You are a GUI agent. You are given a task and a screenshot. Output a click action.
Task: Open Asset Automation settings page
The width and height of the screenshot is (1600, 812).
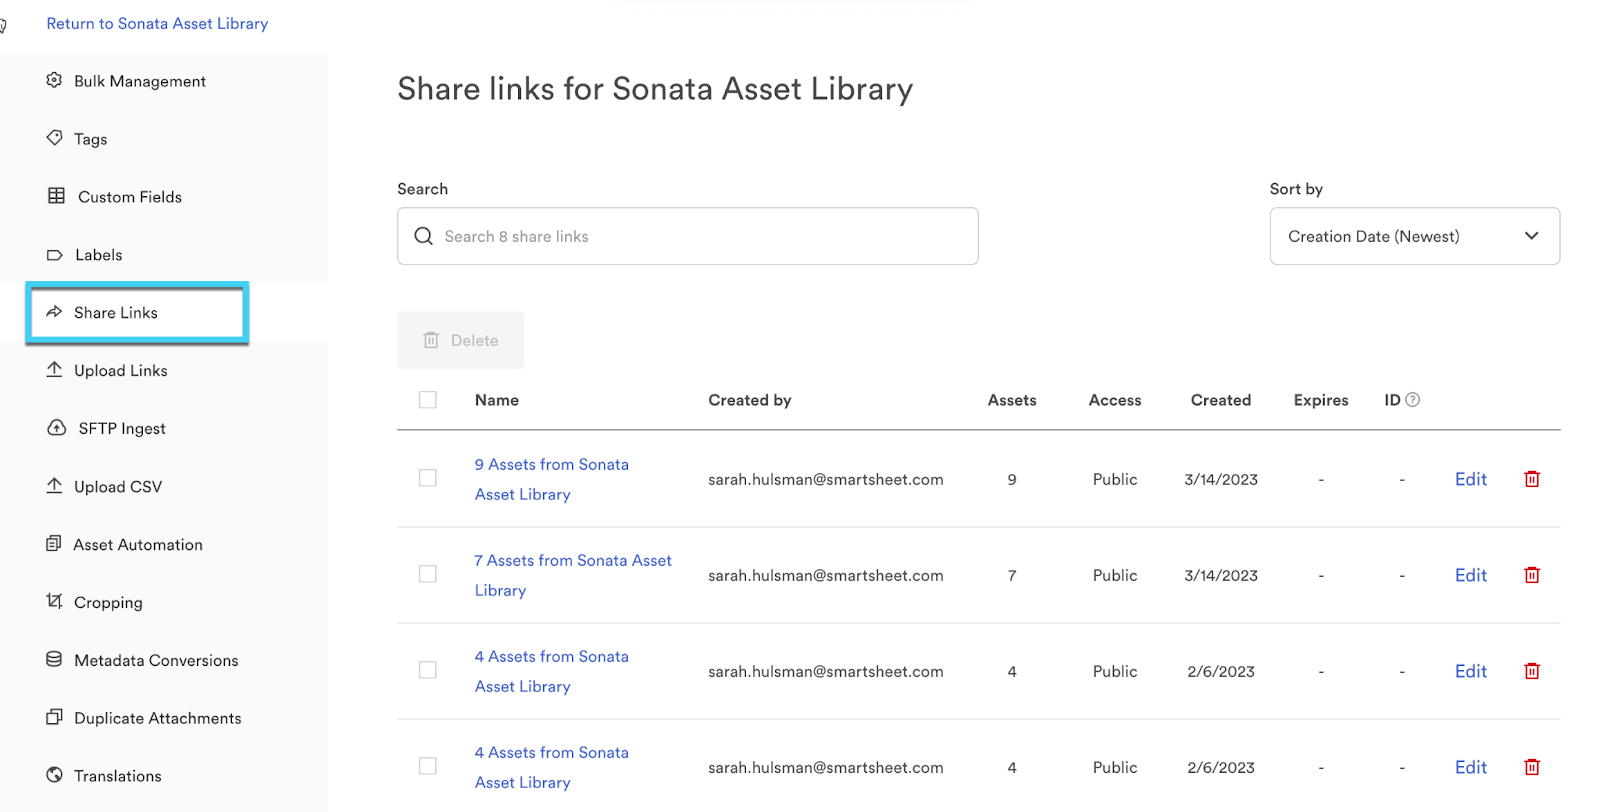pos(137,545)
